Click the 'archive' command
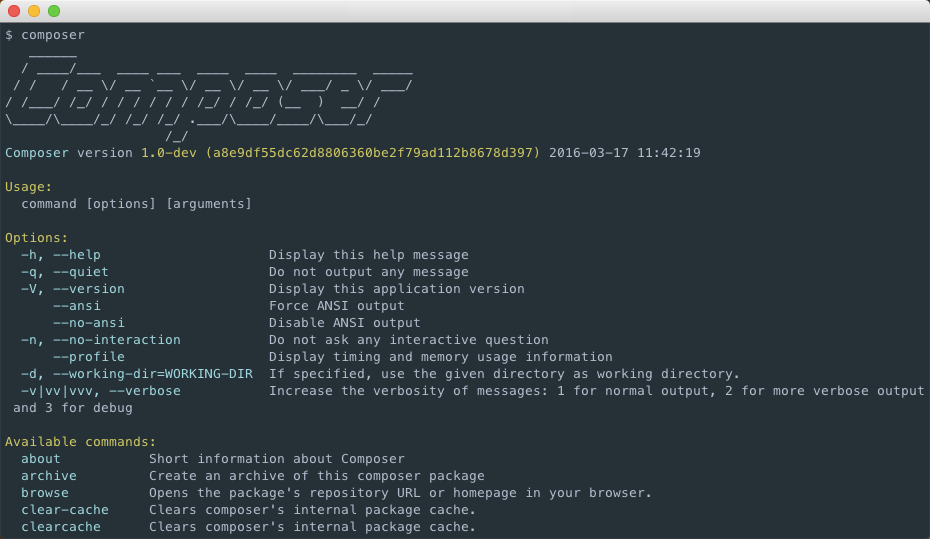This screenshot has width=930, height=539. (x=49, y=476)
